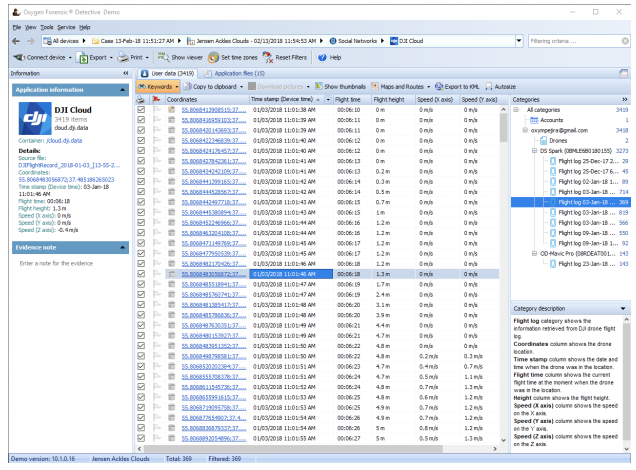Click the red flag column header icon
The width and height of the screenshot is (636, 470).
tap(157, 99)
